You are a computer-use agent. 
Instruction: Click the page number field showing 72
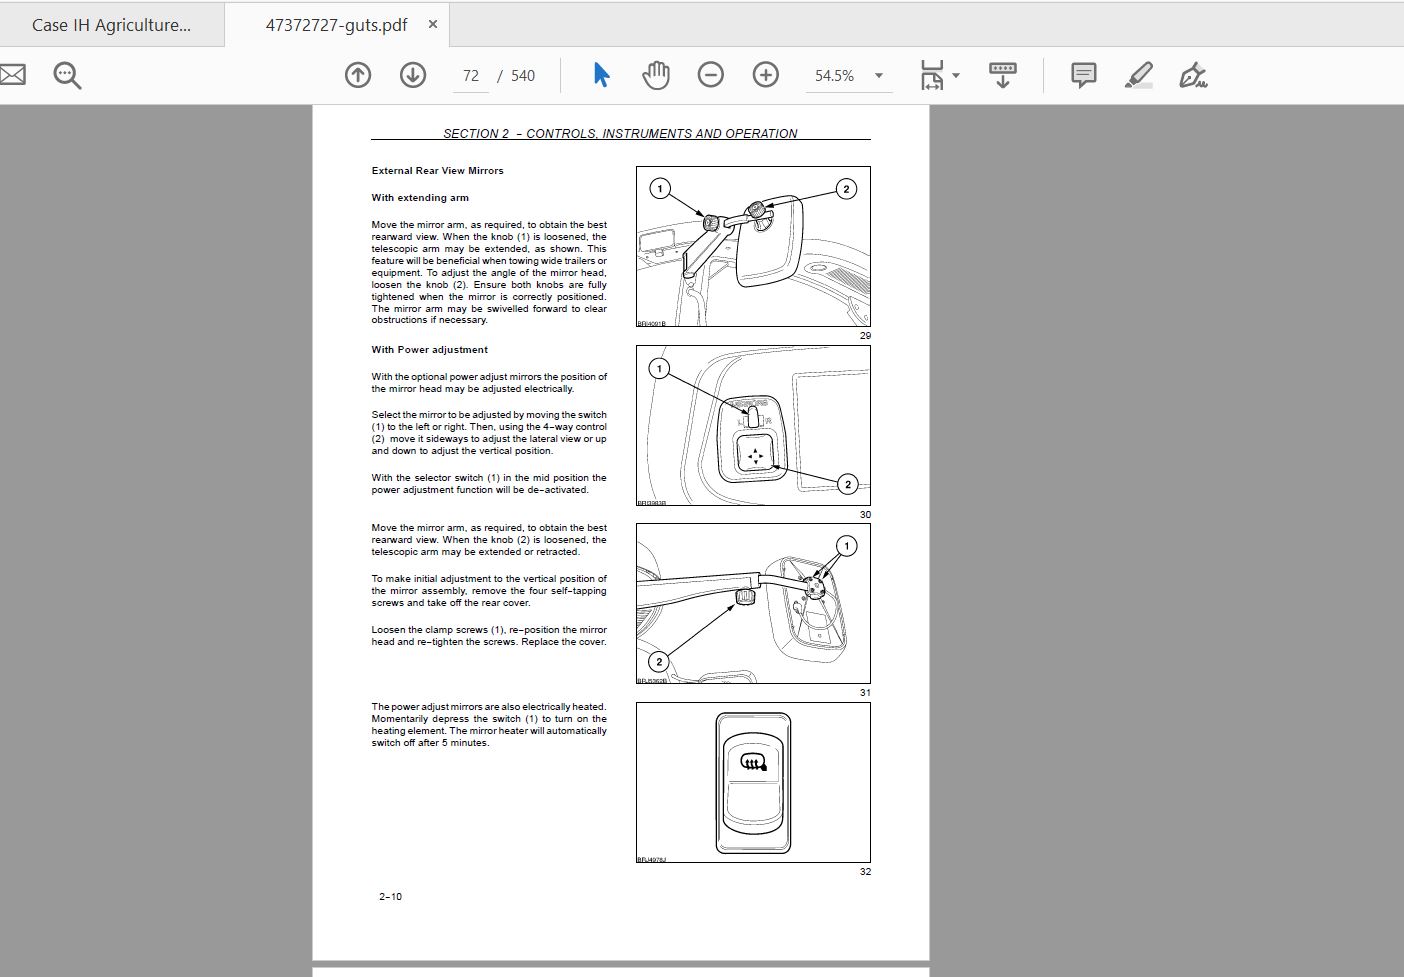pyautogui.click(x=471, y=76)
